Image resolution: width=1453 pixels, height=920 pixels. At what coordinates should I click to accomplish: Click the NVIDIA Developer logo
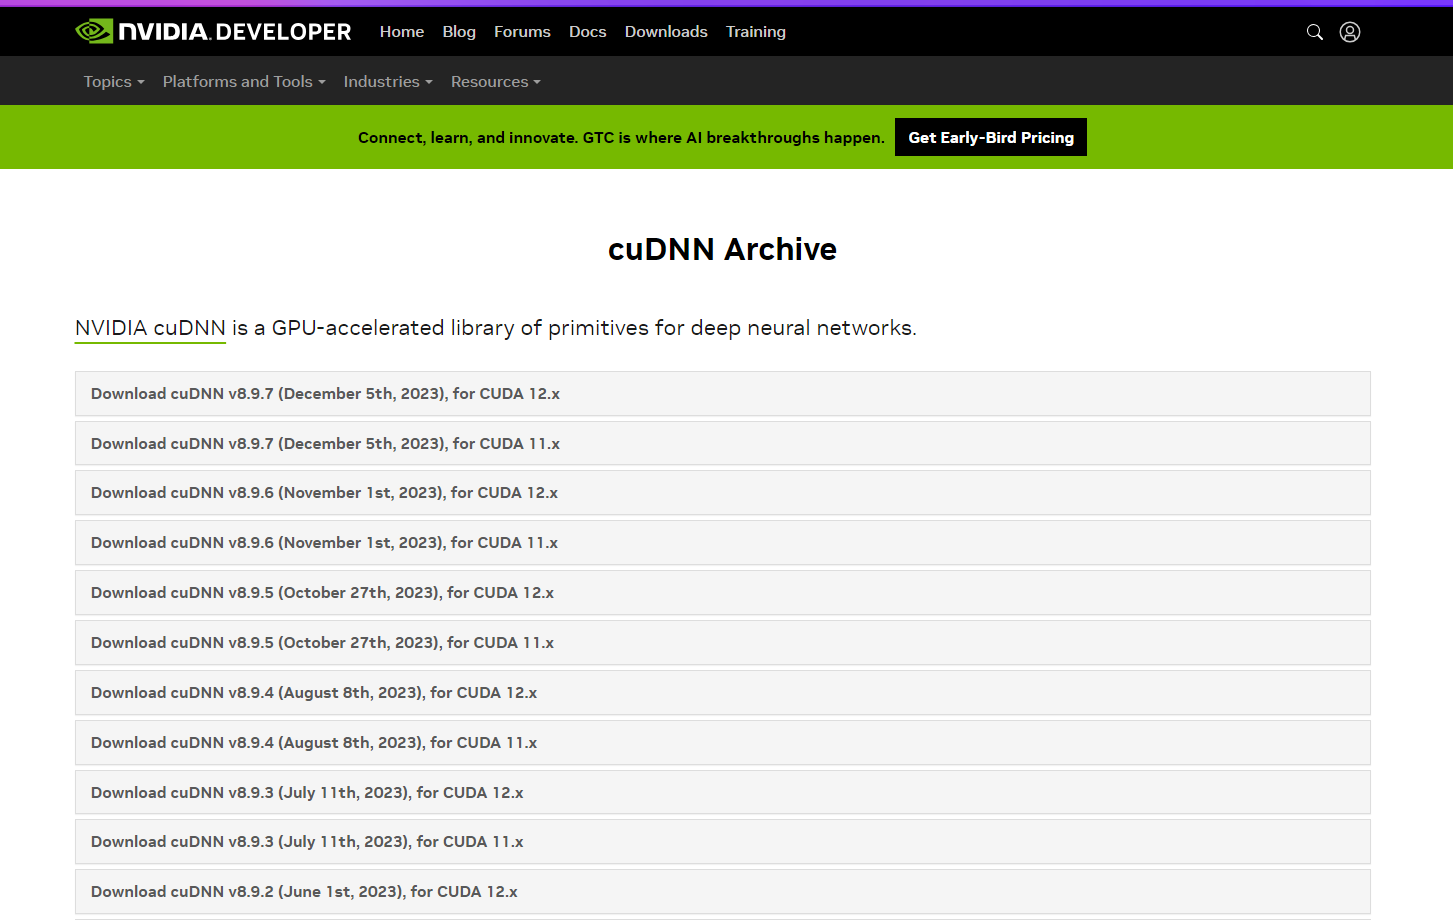[x=213, y=32]
